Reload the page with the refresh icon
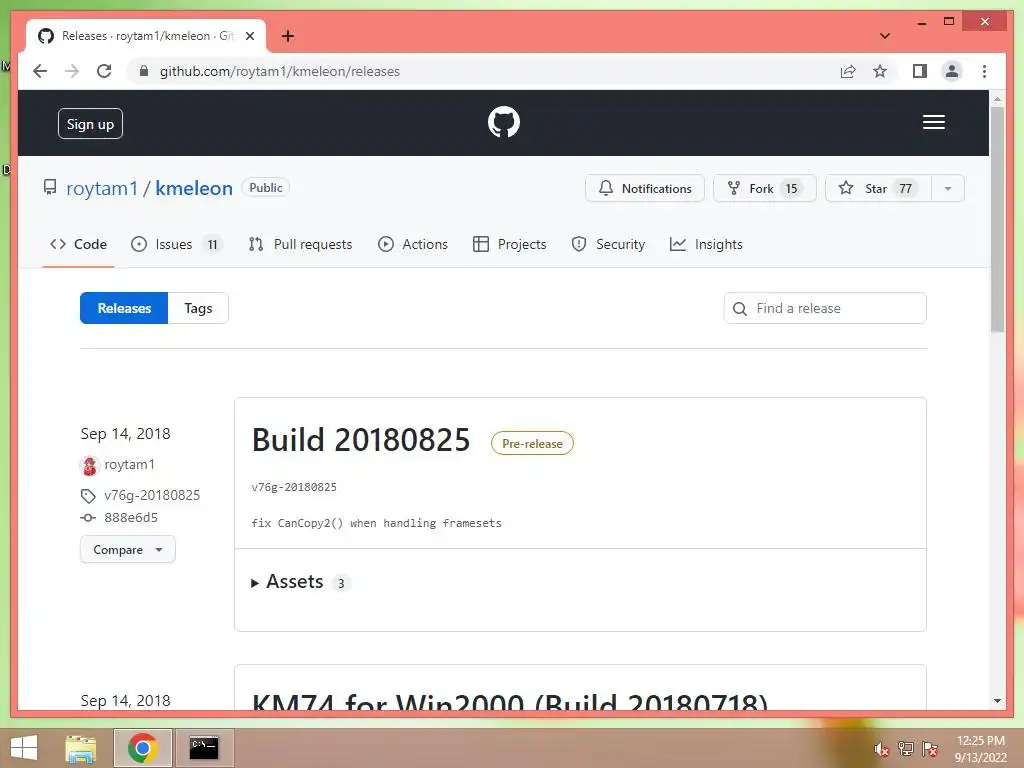 (x=104, y=71)
